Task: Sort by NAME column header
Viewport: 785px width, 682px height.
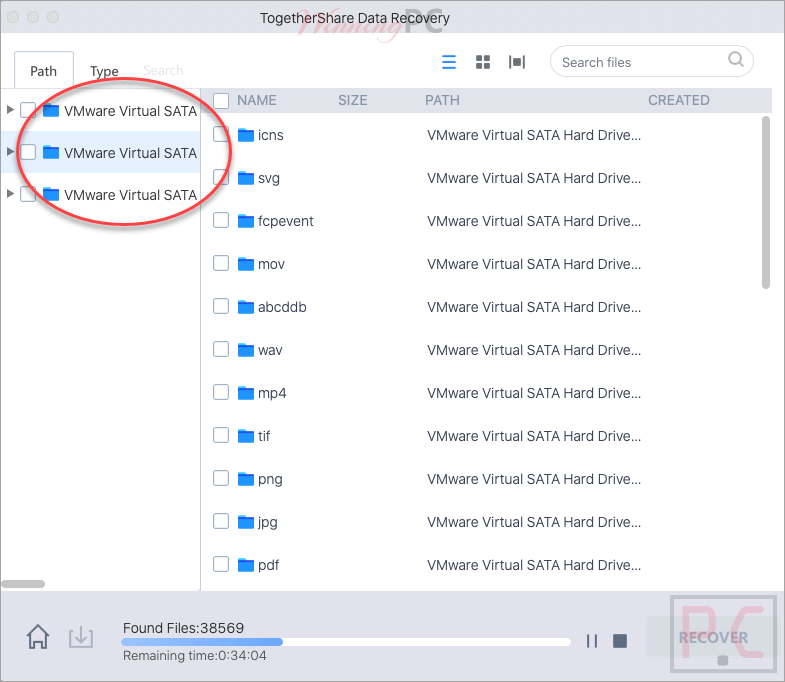Action: [x=257, y=101]
